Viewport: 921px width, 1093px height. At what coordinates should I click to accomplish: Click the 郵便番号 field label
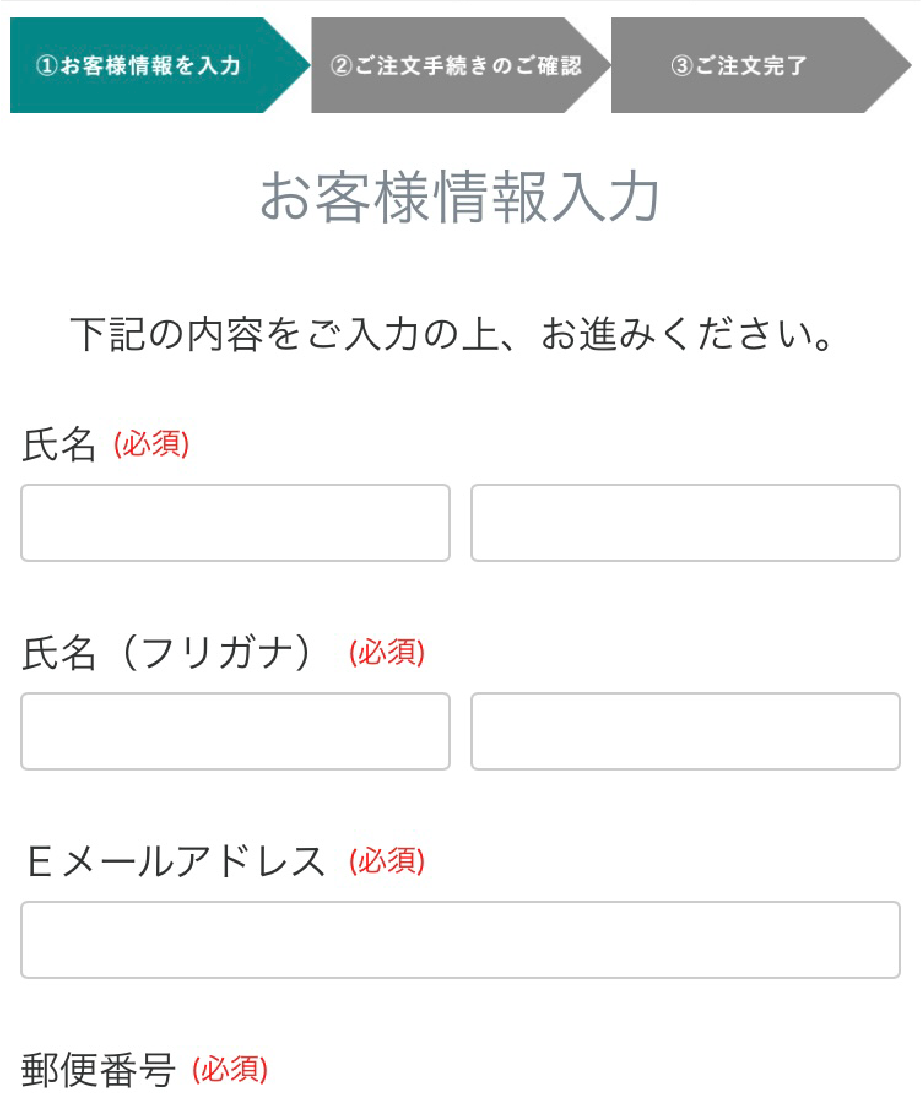tap(98, 1071)
